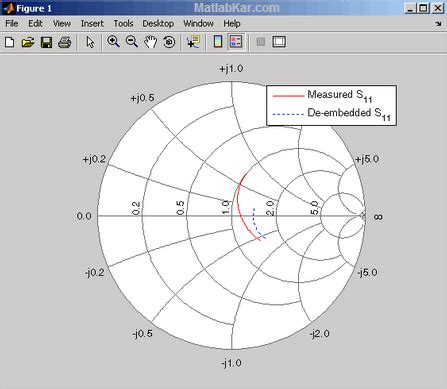Minimize the Figure 1 window
This screenshot has width=447, height=389.
pos(410,8)
